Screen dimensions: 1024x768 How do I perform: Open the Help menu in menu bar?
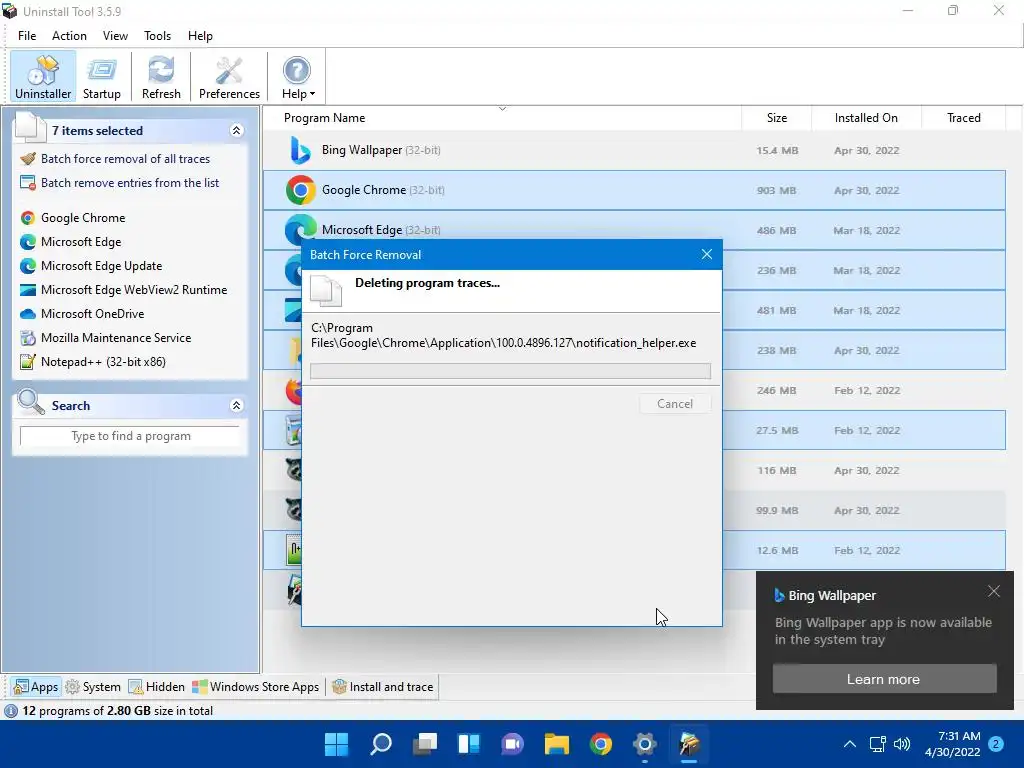pos(200,36)
